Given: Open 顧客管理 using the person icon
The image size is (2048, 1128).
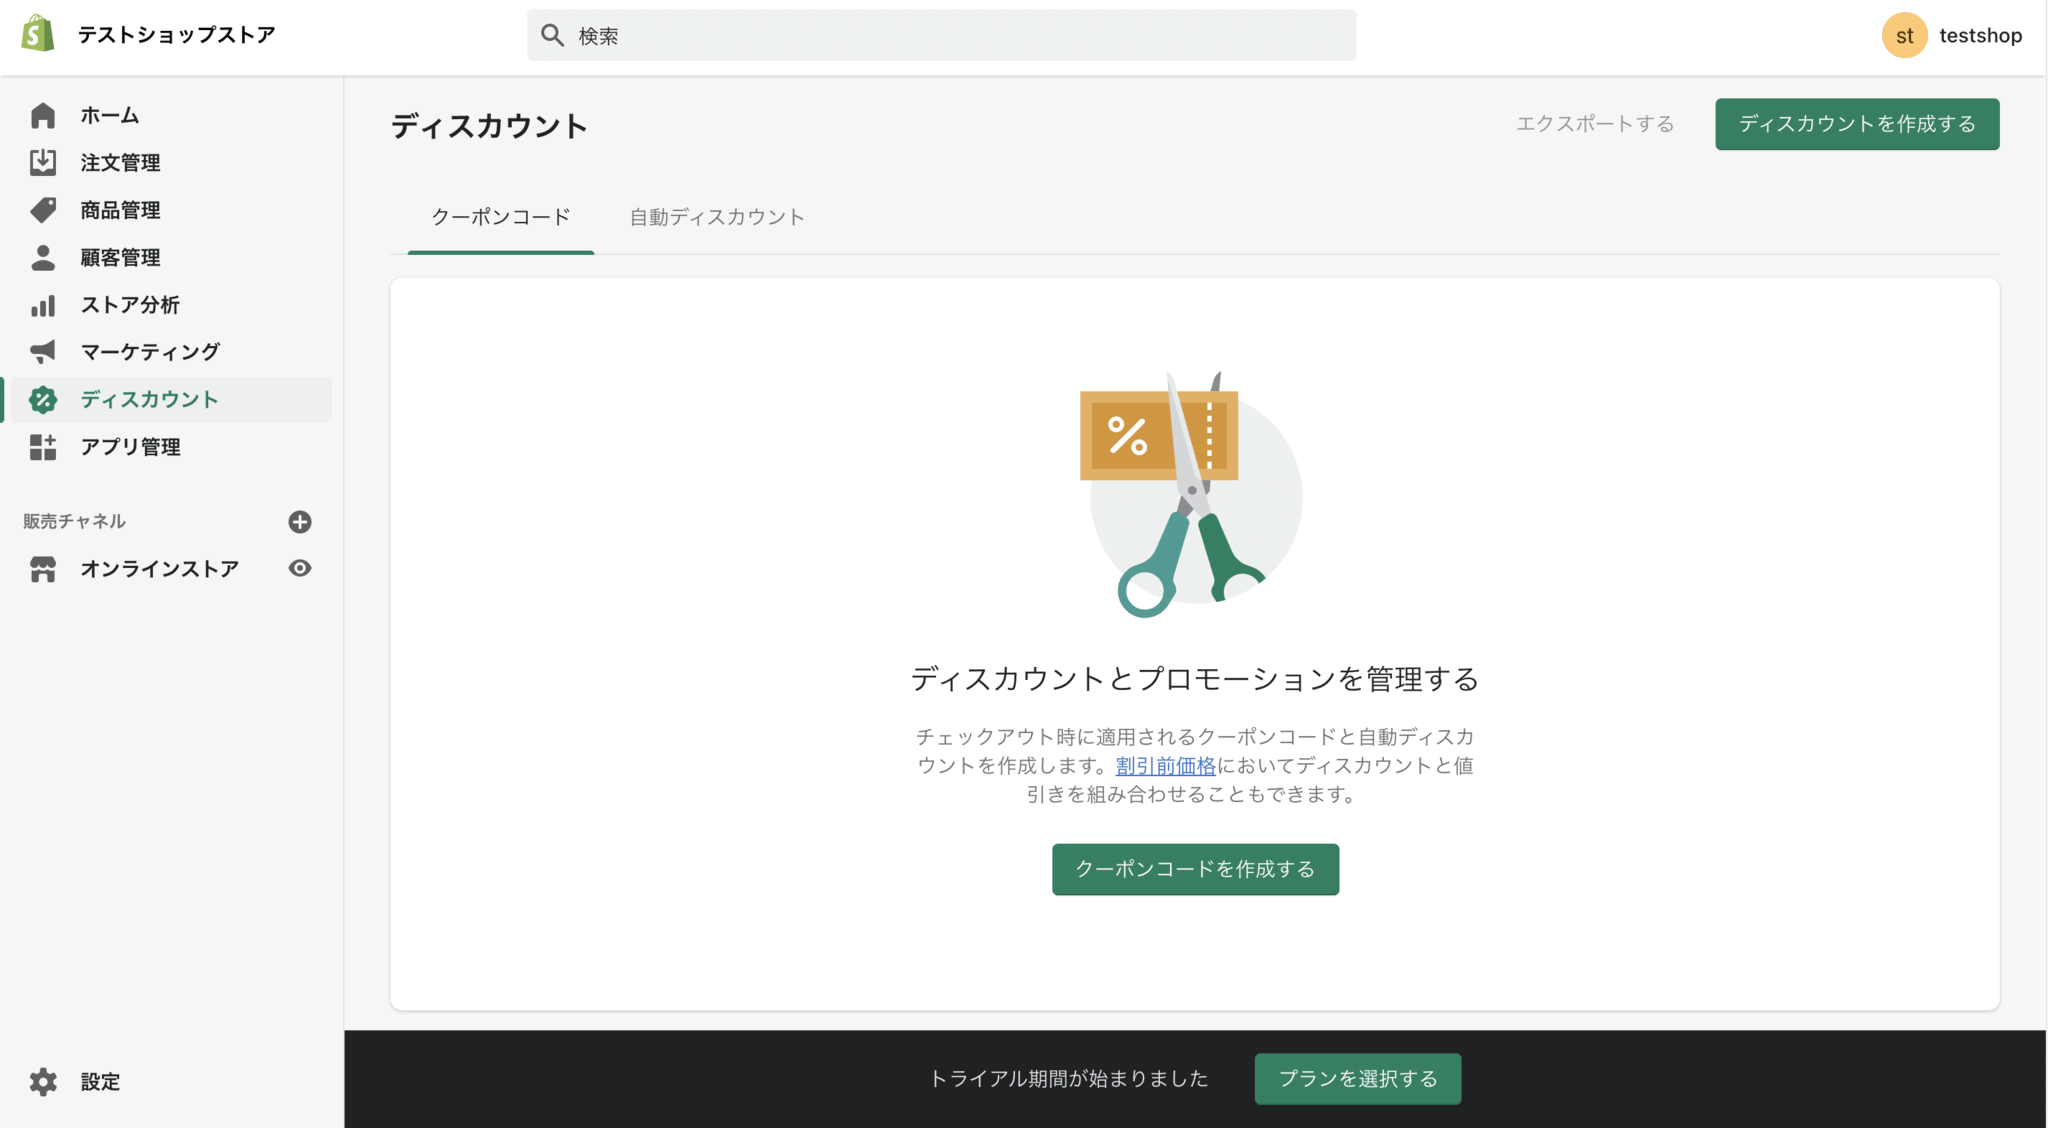Looking at the screenshot, I should click(42, 257).
